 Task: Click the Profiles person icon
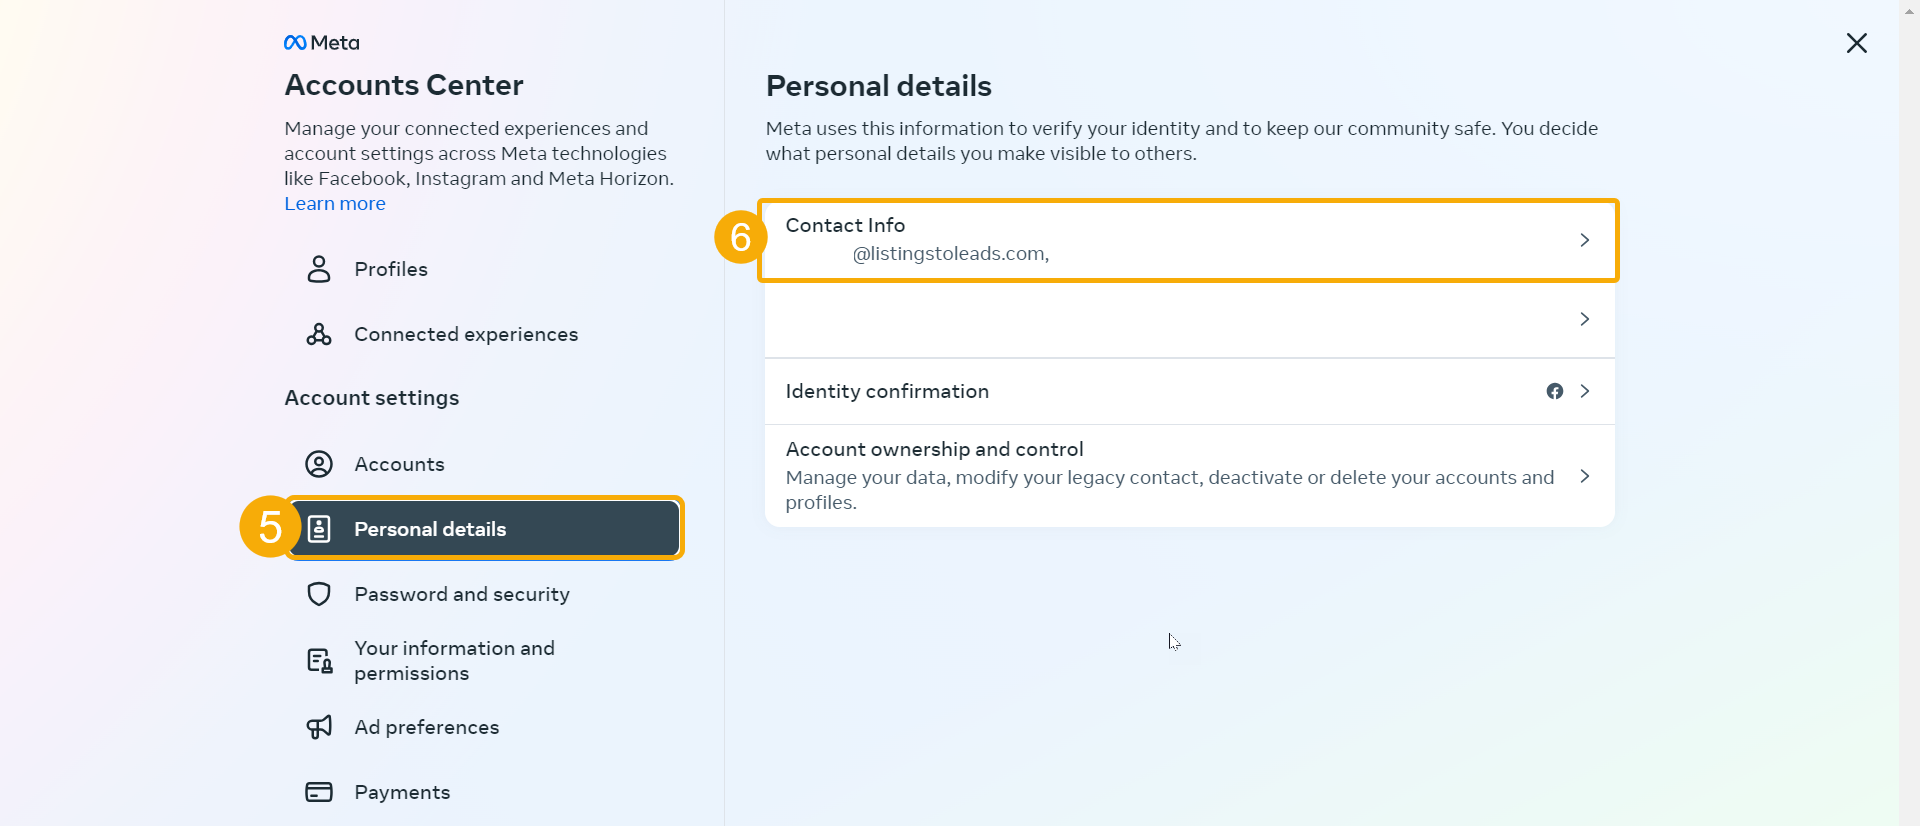[x=319, y=269]
